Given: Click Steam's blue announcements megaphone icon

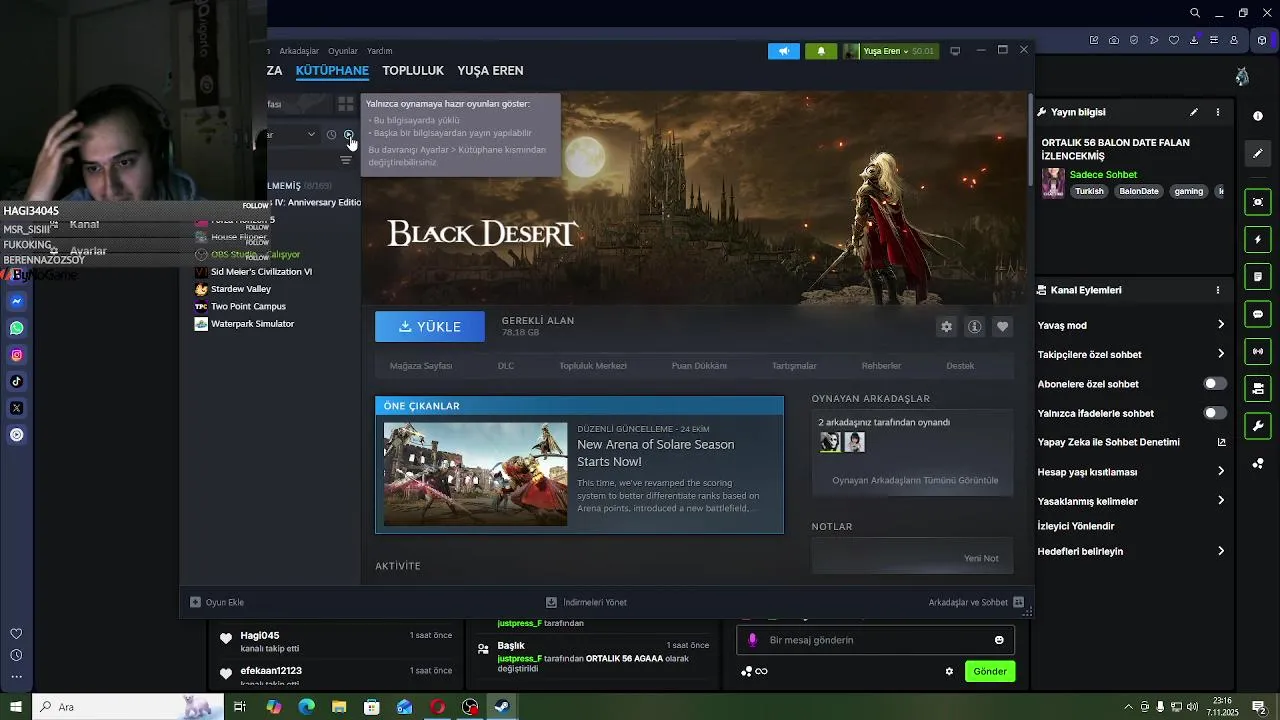Looking at the screenshot, I should (784, 51).
